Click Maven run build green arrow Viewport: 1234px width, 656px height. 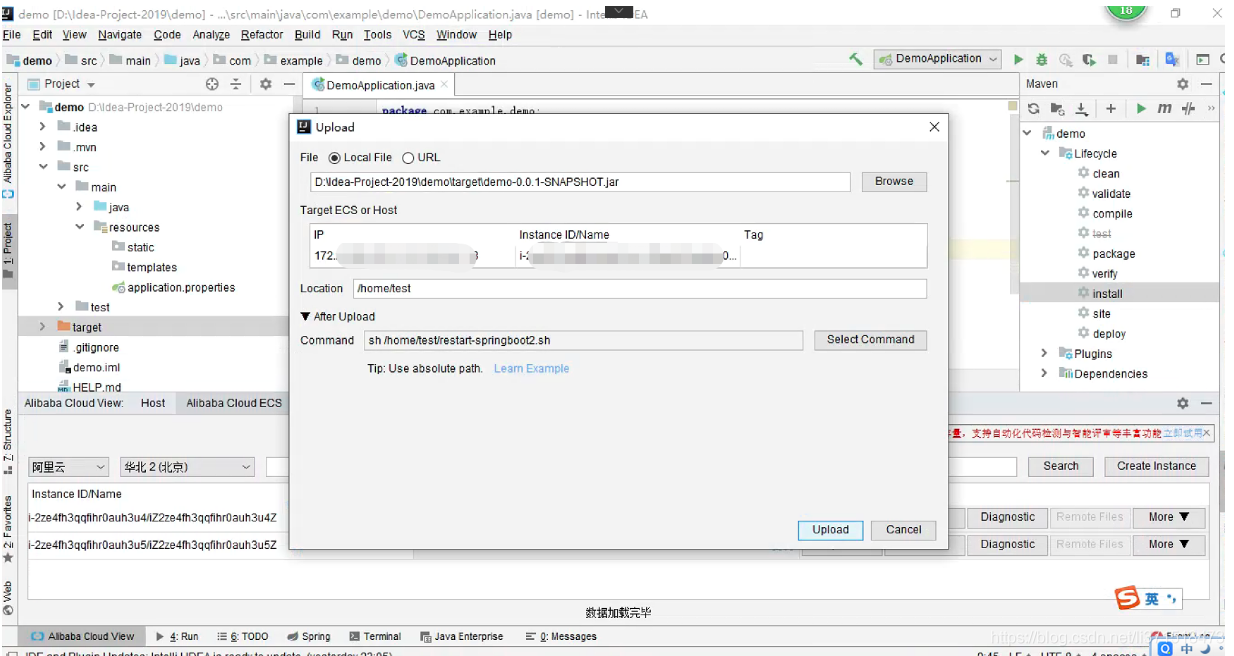[1141, 108]
